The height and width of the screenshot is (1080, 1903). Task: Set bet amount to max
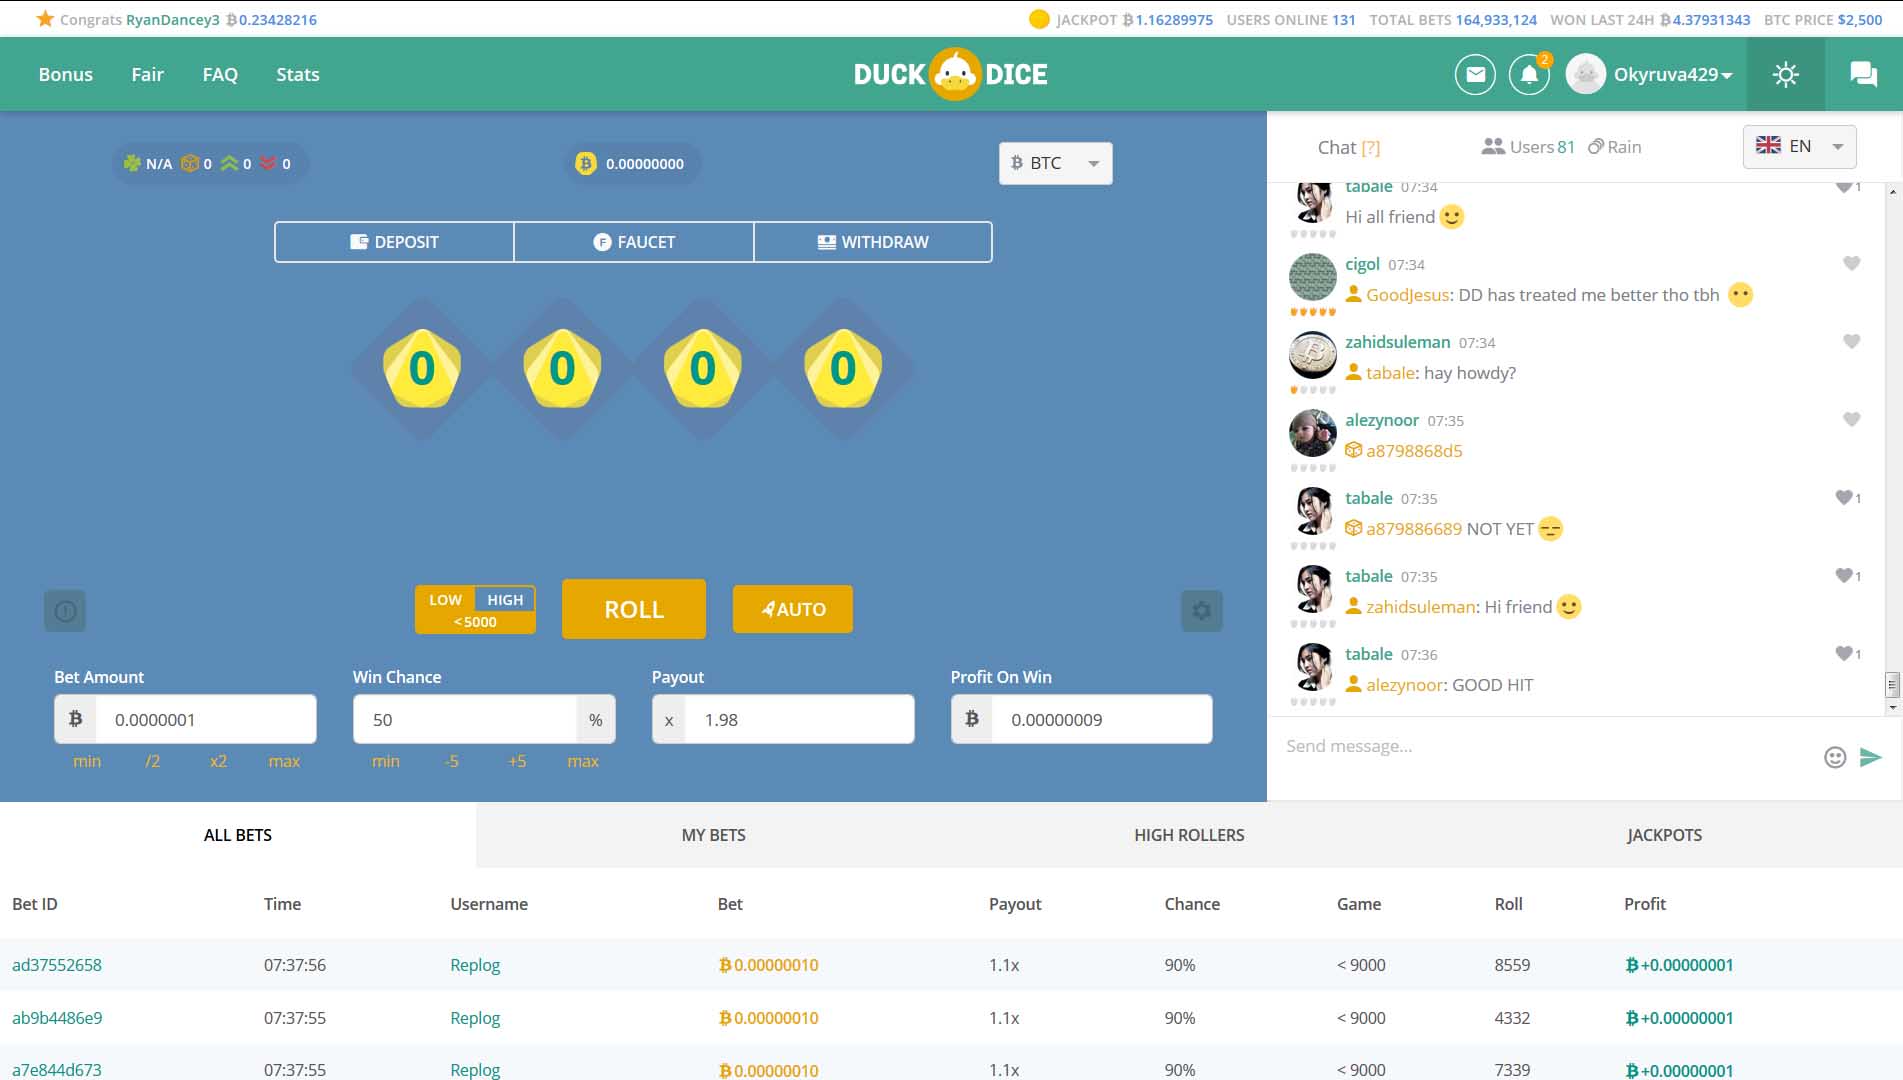284,761
